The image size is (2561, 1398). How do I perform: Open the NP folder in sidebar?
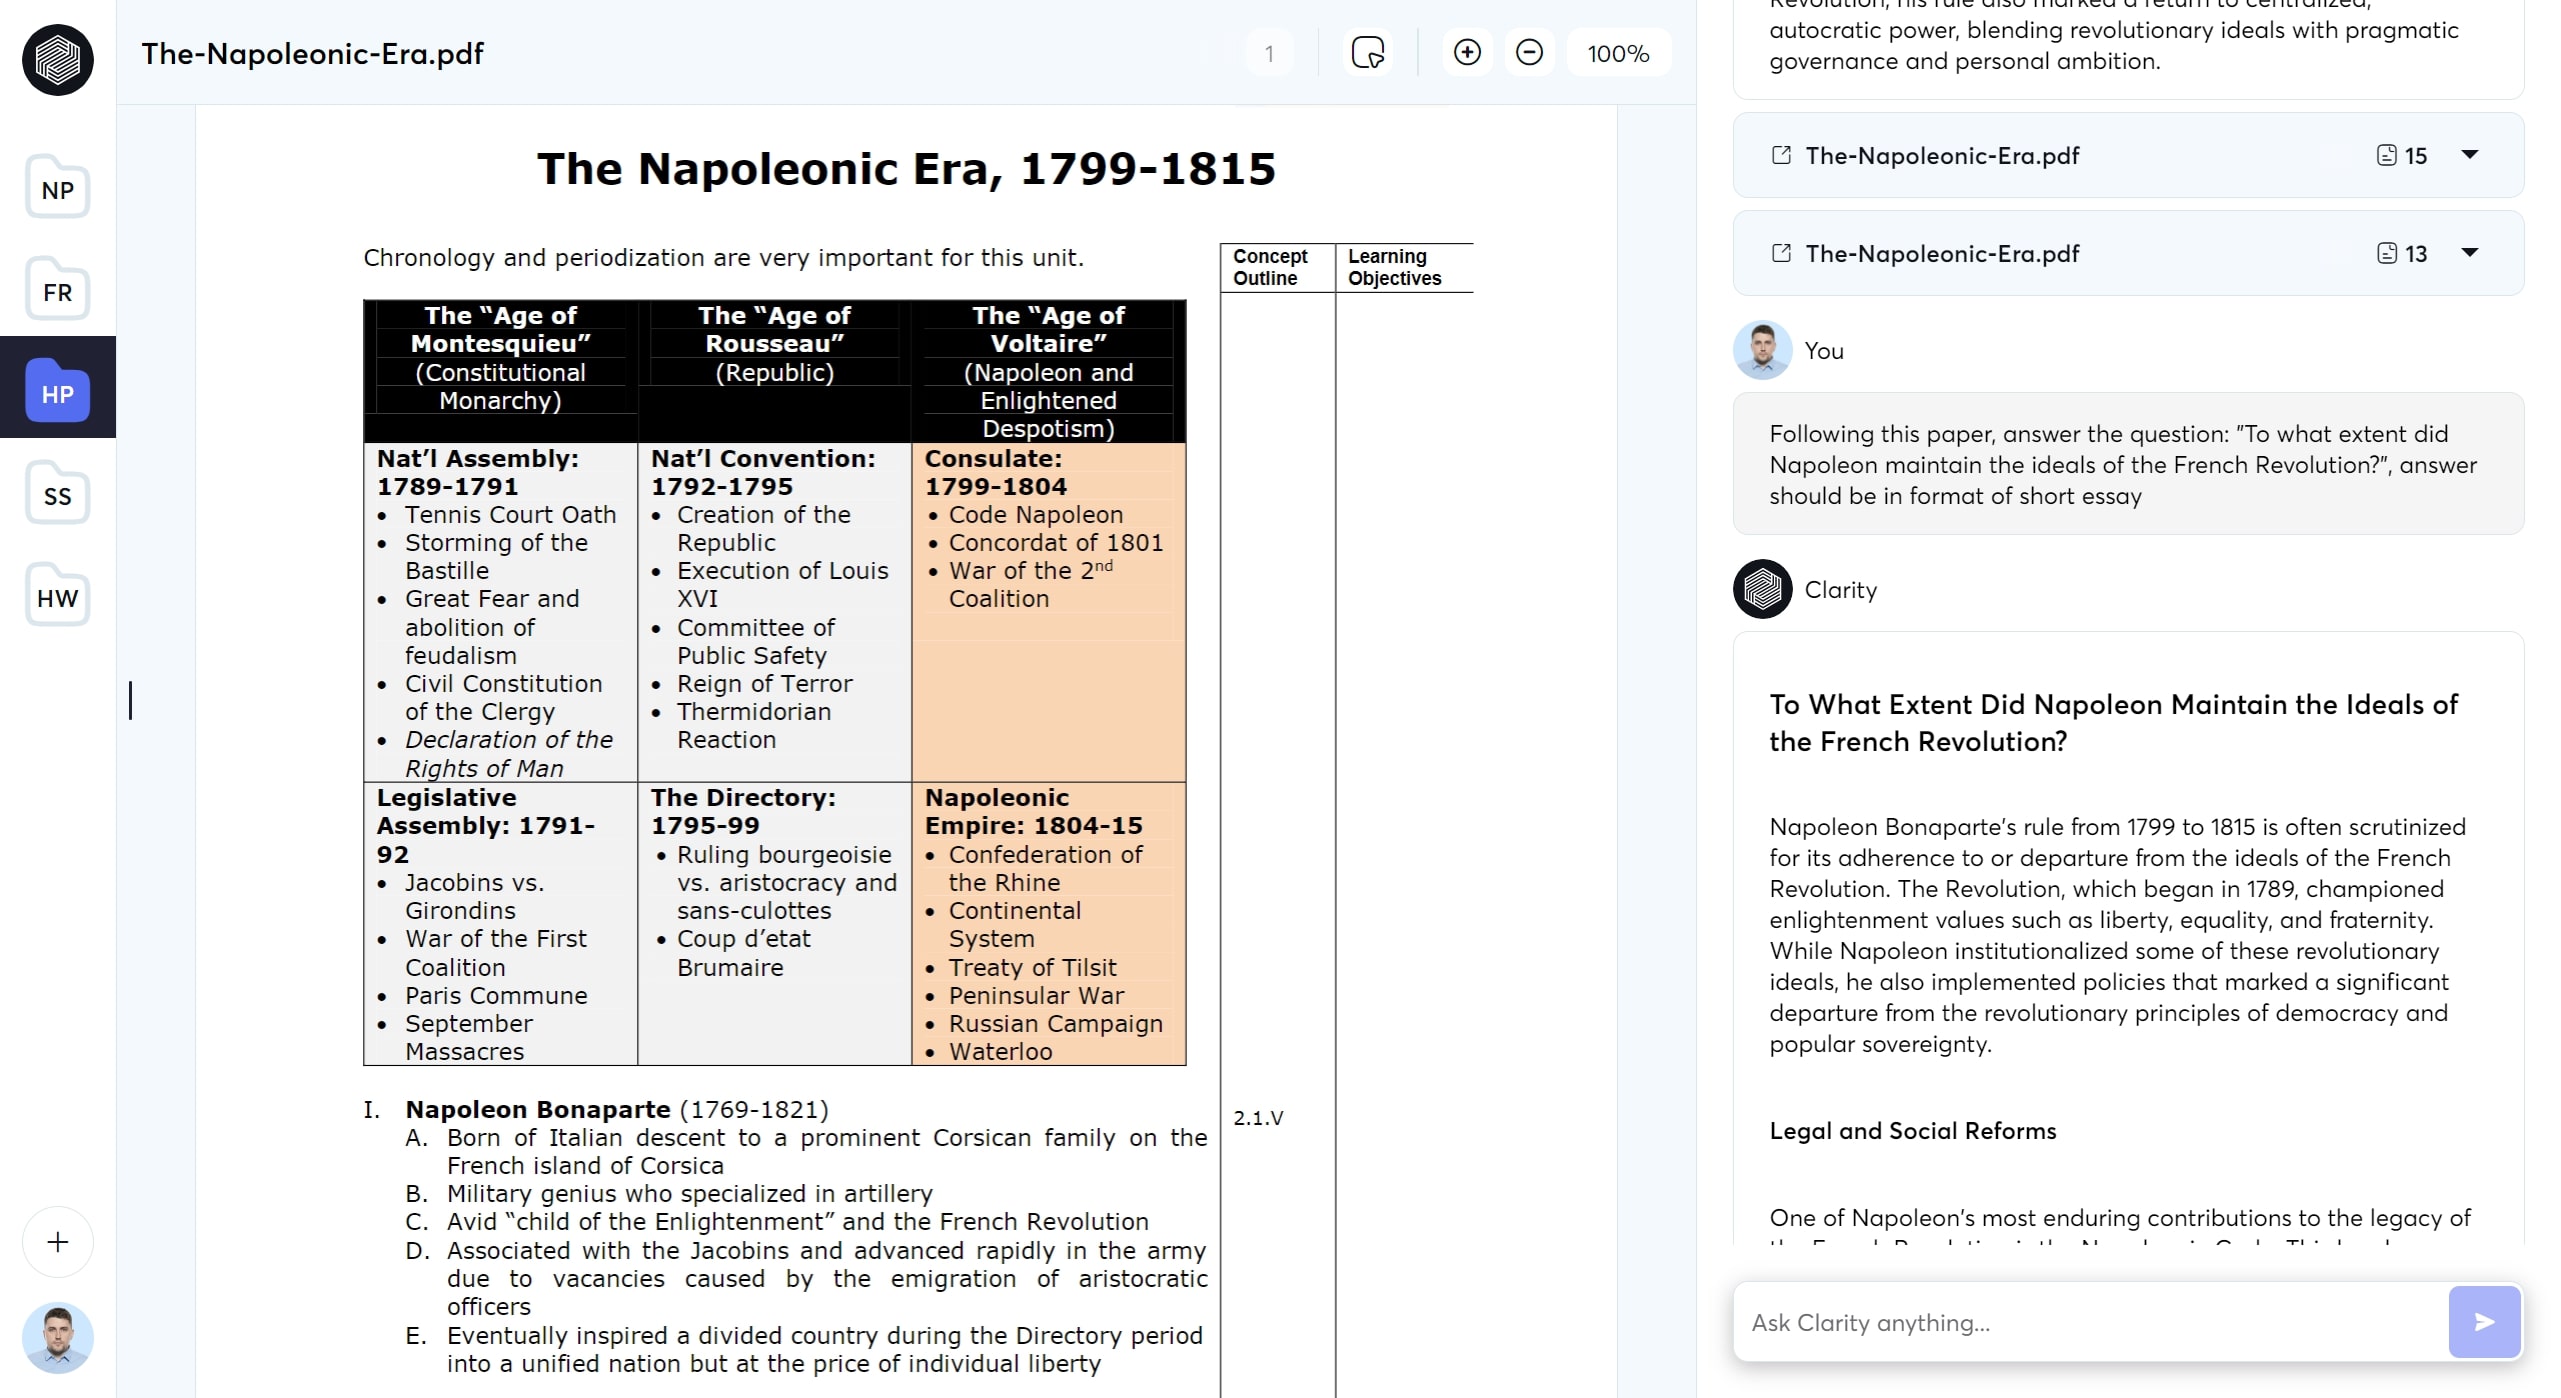point(58,189)
